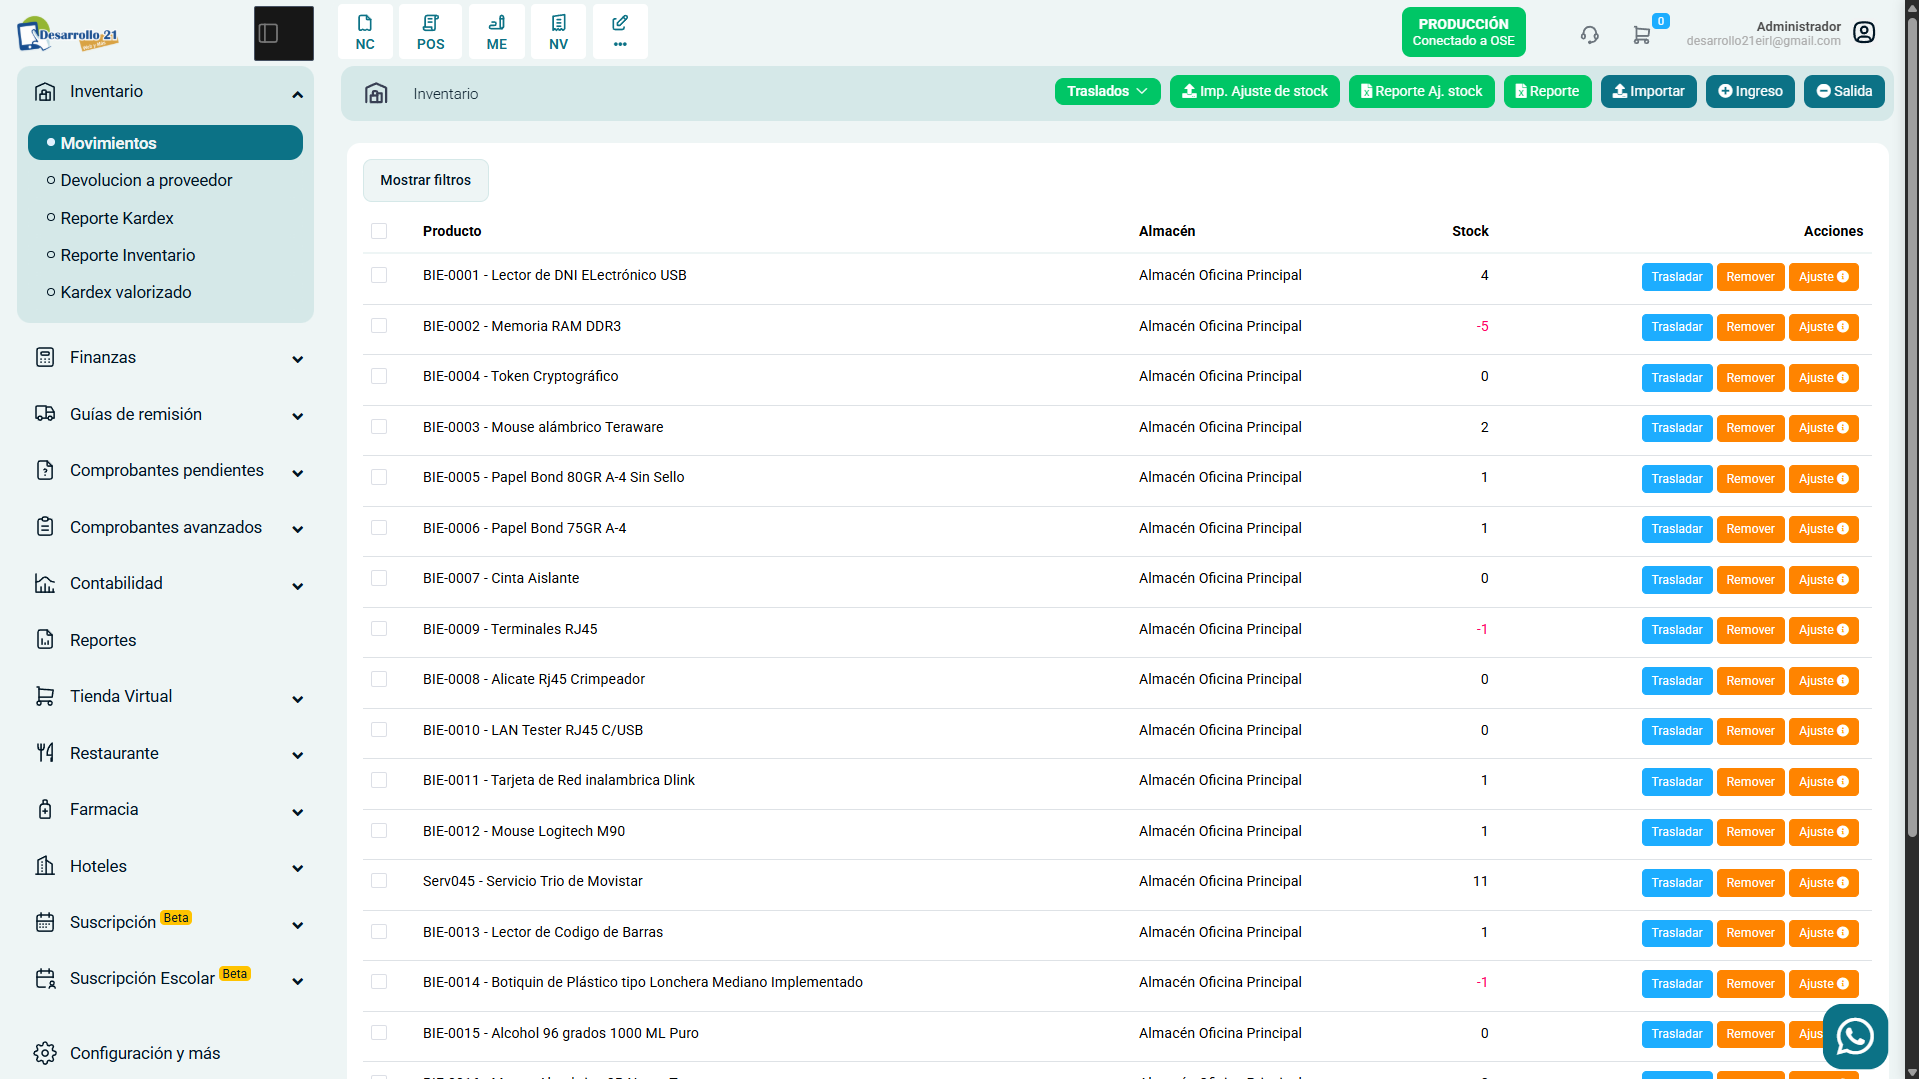Click the page vertical scrollbar
Image resolution: width=1919 pixels, height=1079 pixels.
[x=1911, y=425]
